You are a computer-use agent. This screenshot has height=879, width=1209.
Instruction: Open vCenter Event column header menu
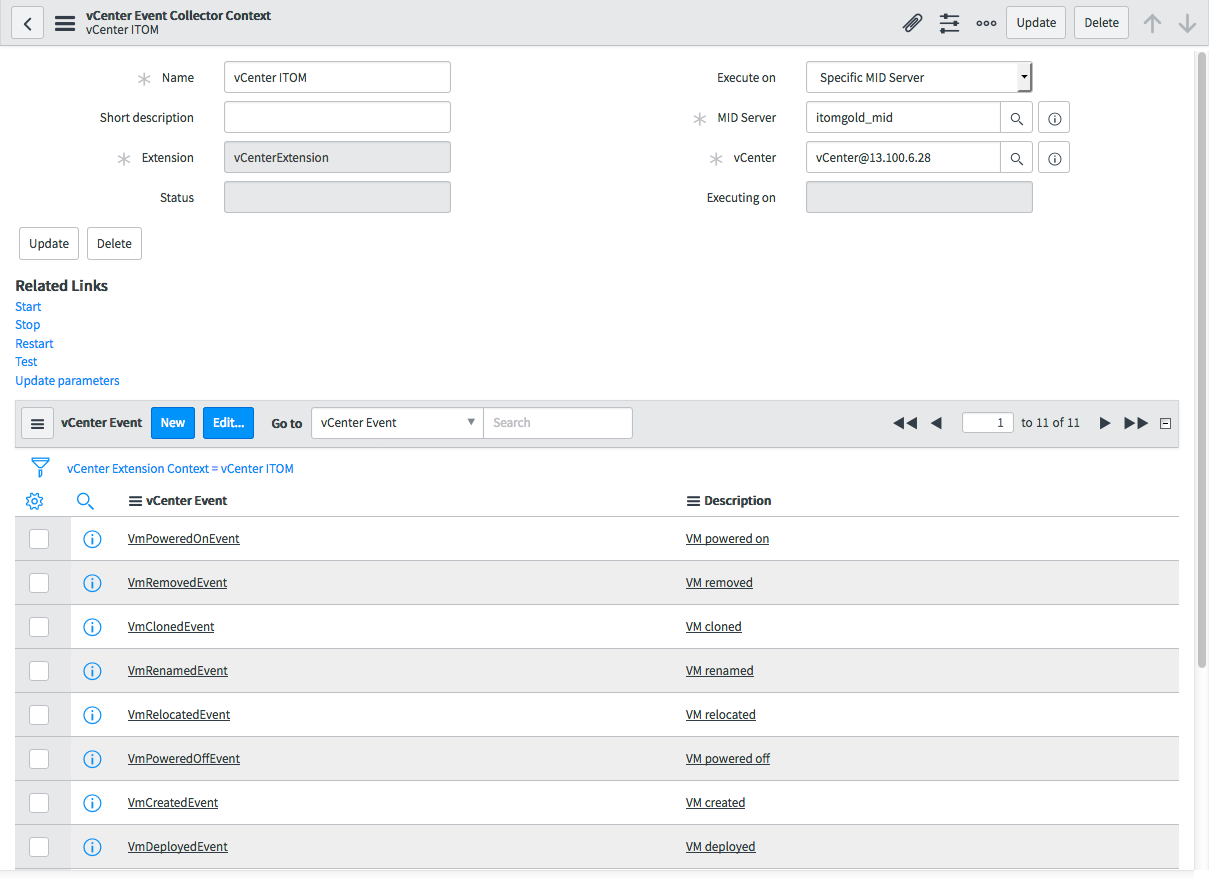click(x=135, y=501)
